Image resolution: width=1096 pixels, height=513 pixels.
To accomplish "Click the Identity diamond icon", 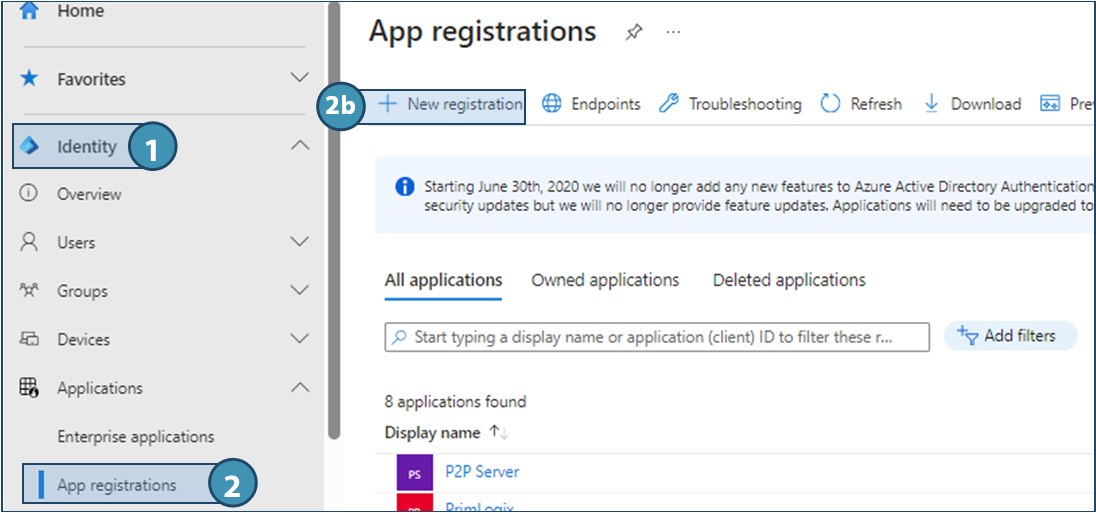I will tap(30, 146).
